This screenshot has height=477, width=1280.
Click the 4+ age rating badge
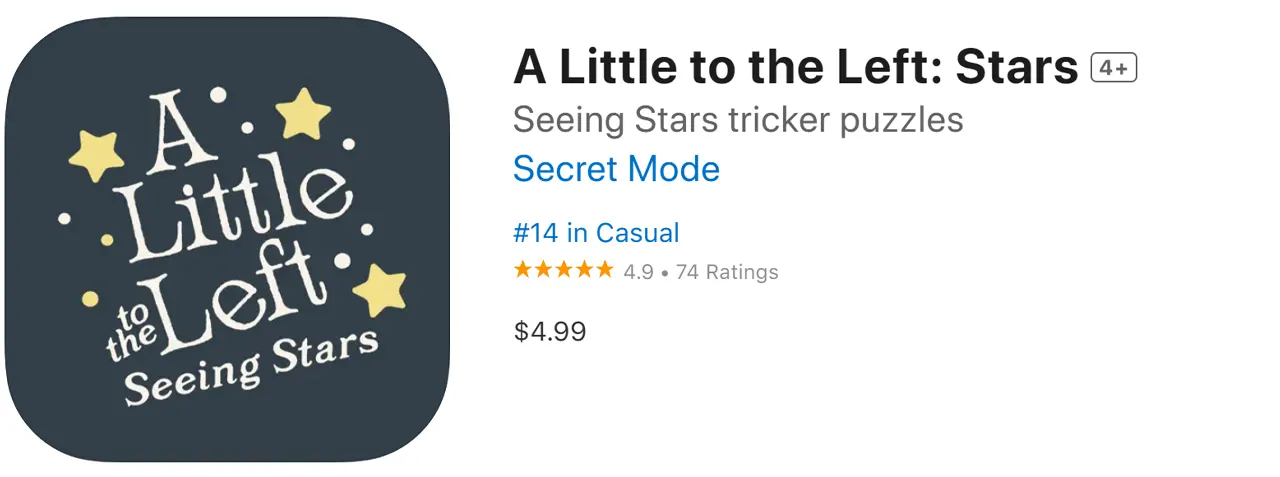coord(1114,68)
